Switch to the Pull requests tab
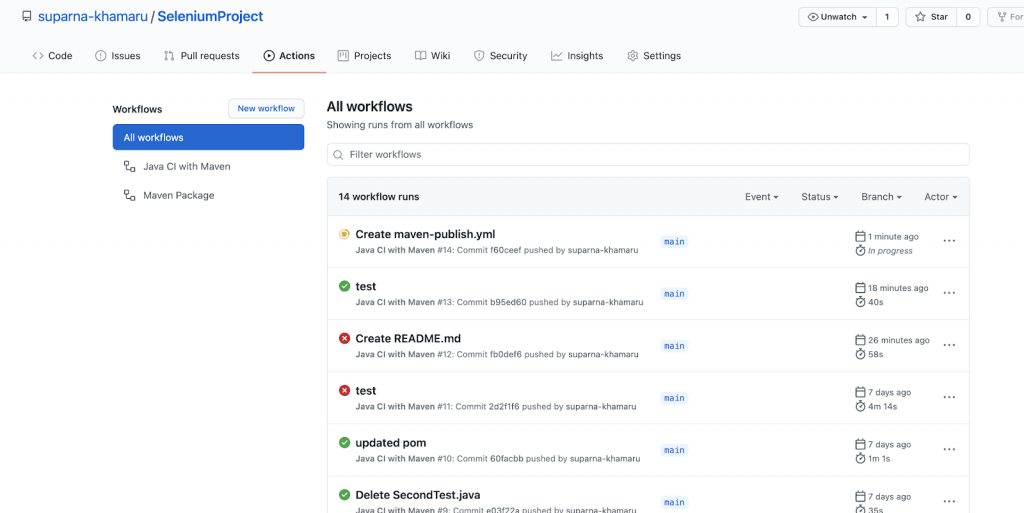The height and width of the screenshot is (513, 1024). [x=202, y=56]
